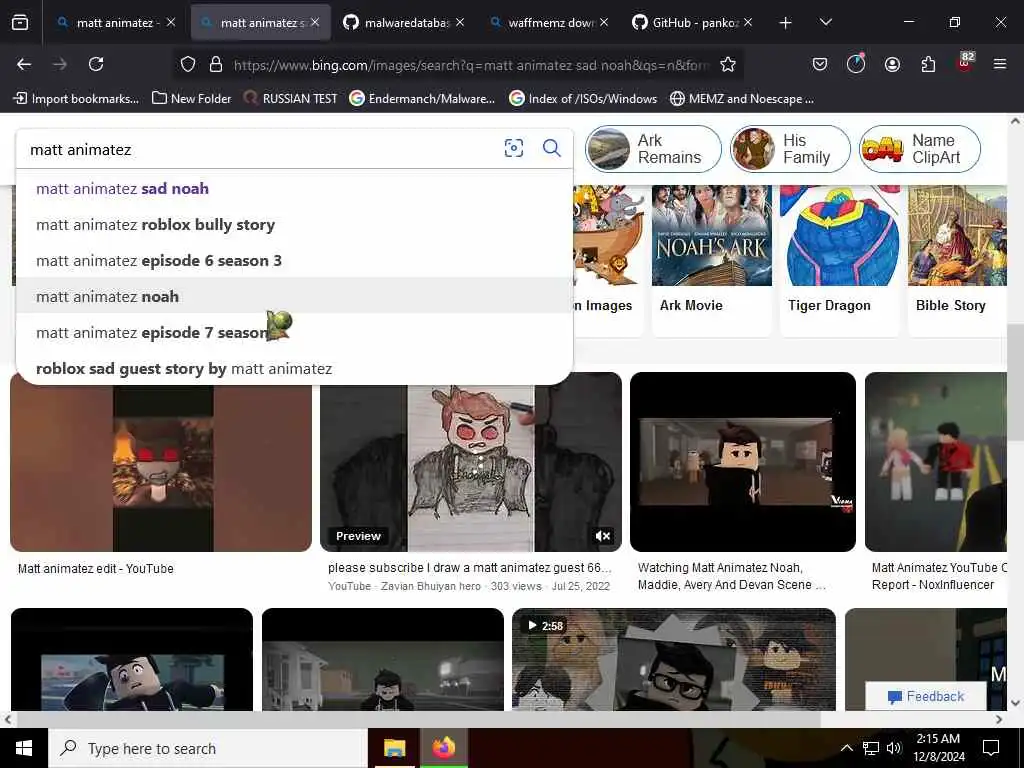Open Firefox application menu

pyautogui.click(x=1000, y=64)
